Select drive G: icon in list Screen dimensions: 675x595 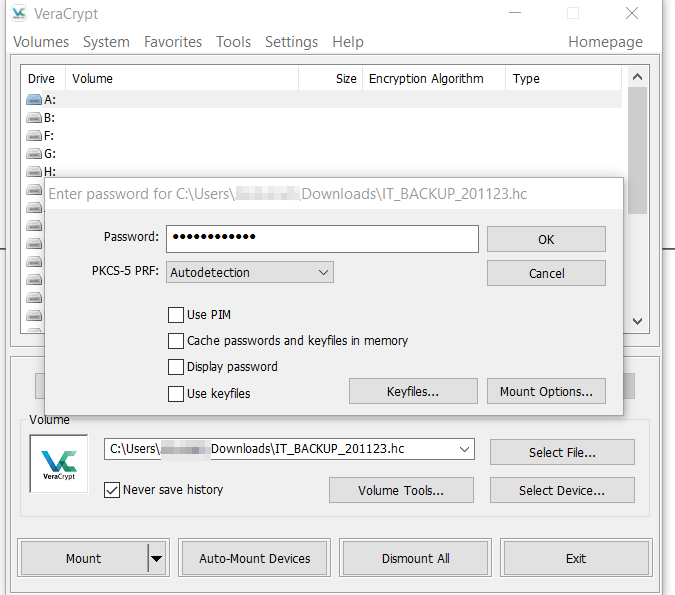point(34,153)
